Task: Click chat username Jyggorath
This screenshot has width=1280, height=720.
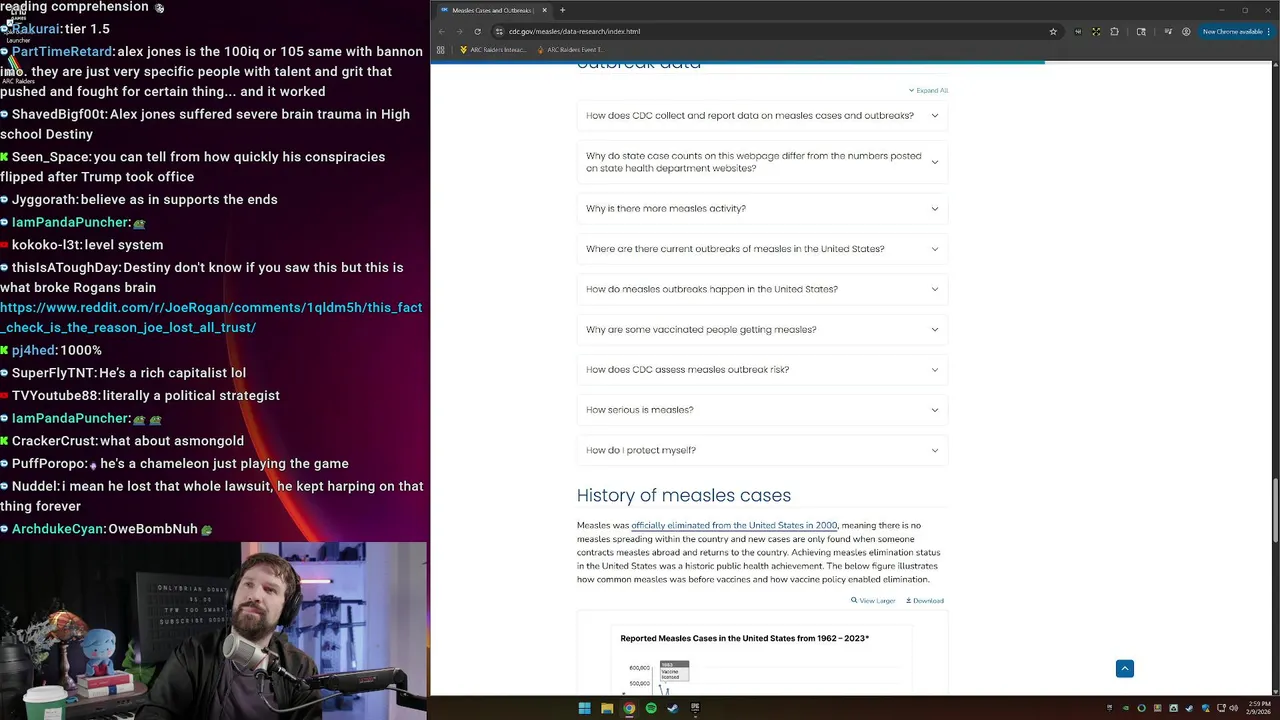Action: (x=45, y=200)
